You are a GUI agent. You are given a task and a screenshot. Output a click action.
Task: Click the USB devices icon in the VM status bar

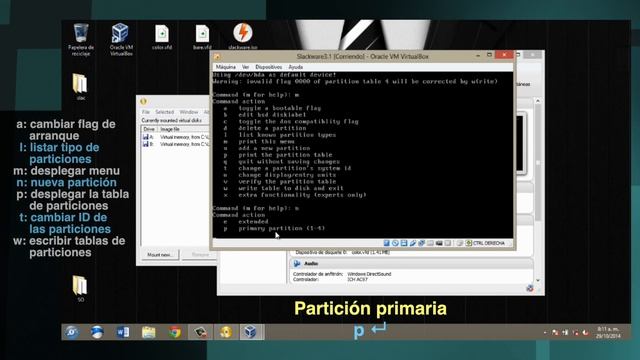tap(413, 243)
